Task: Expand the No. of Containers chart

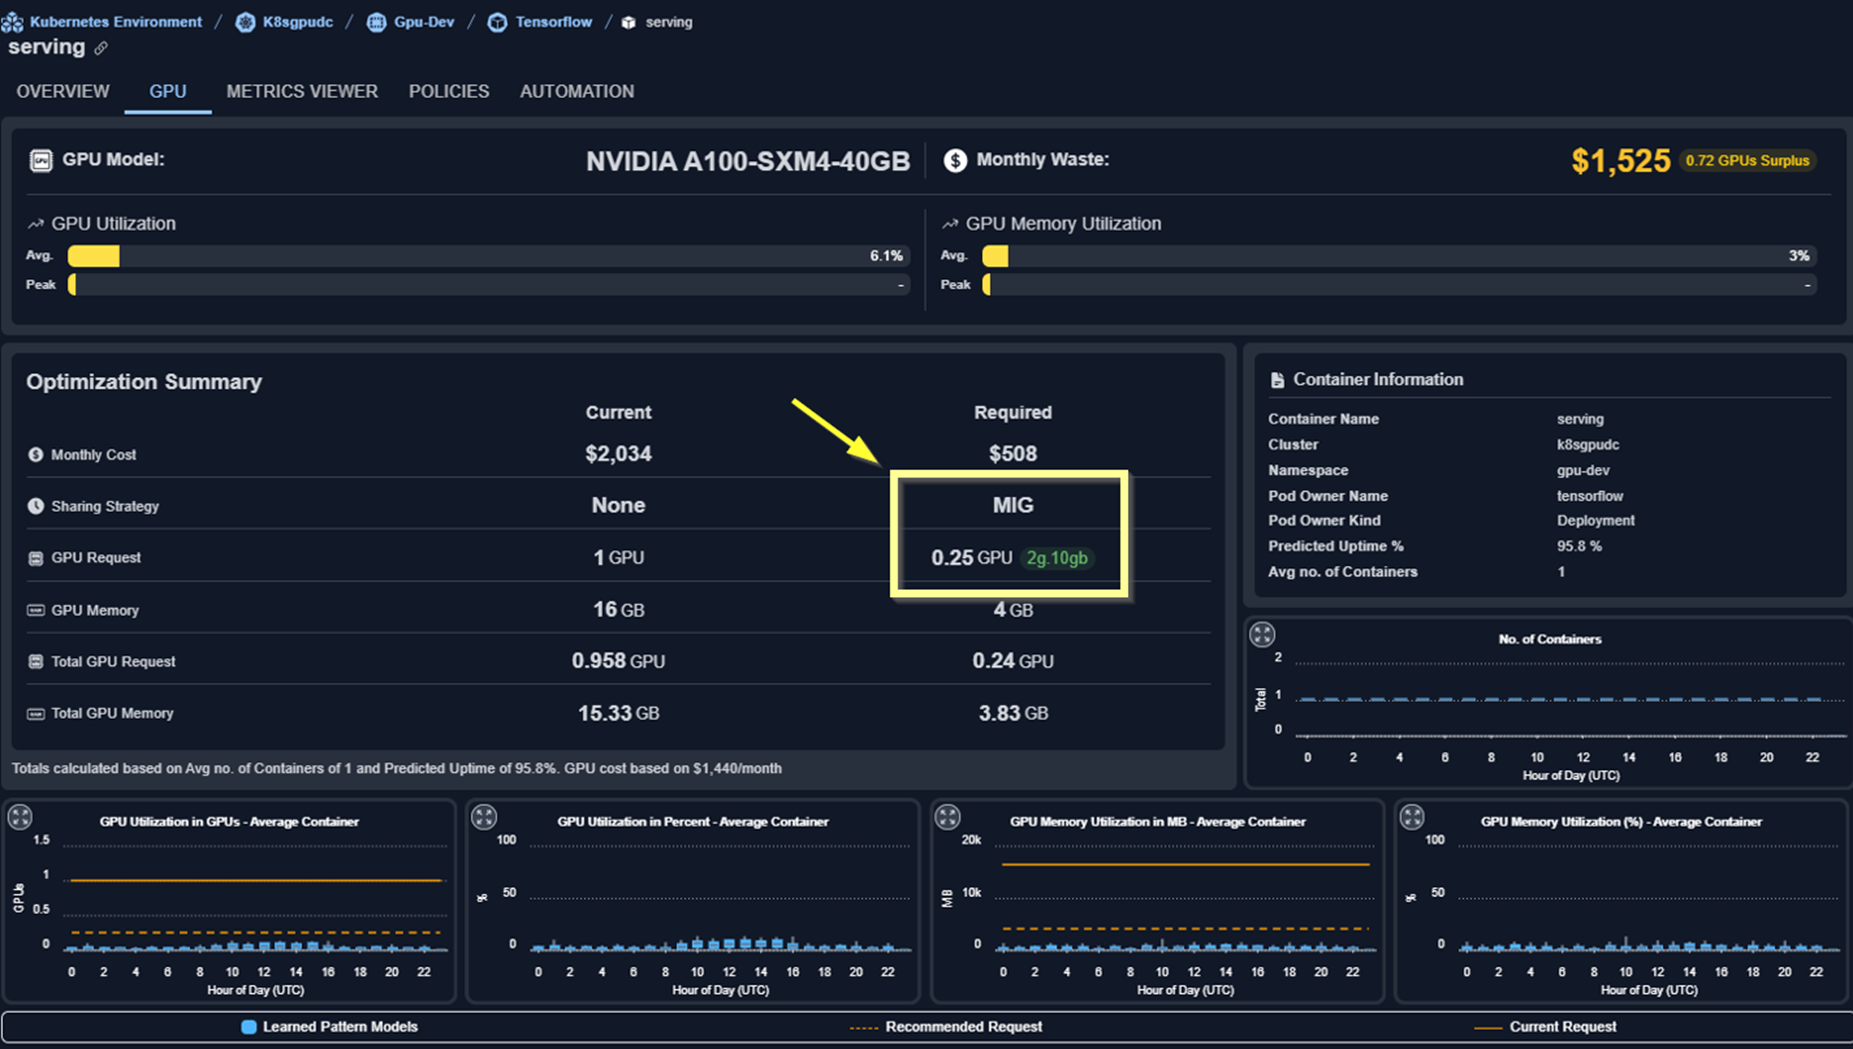Action: tap(1262, 634)
